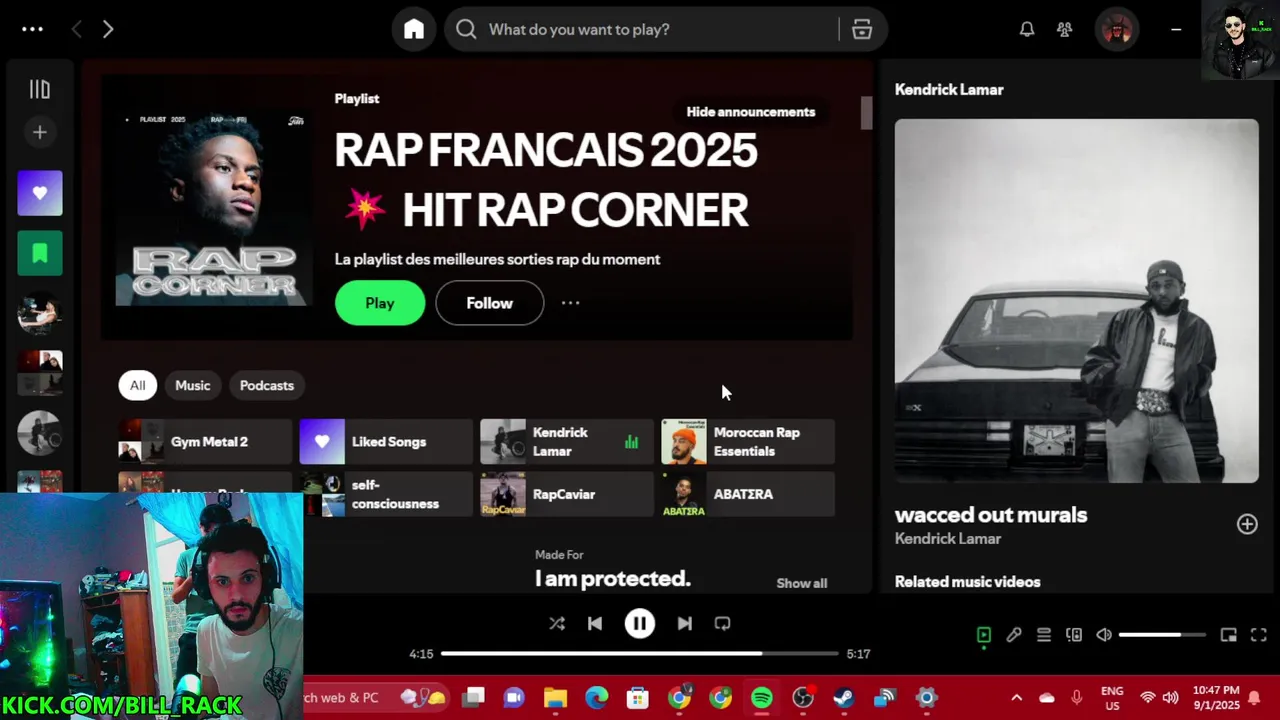Image resolution: width=1280 pixels, height=720 pixels.
Task: Open the self-consciousness tile
Action: (386, 494)
